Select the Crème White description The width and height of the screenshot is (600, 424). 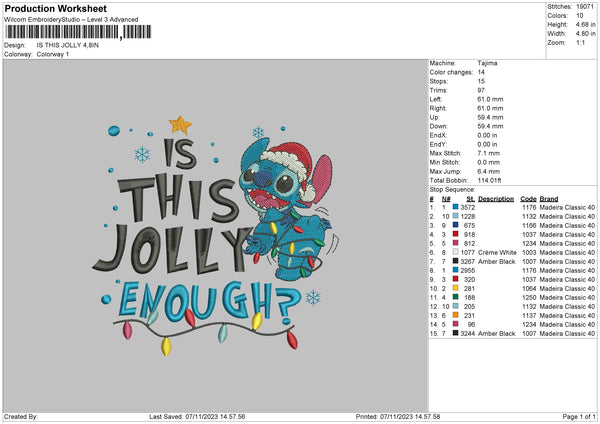coord(497,253)
